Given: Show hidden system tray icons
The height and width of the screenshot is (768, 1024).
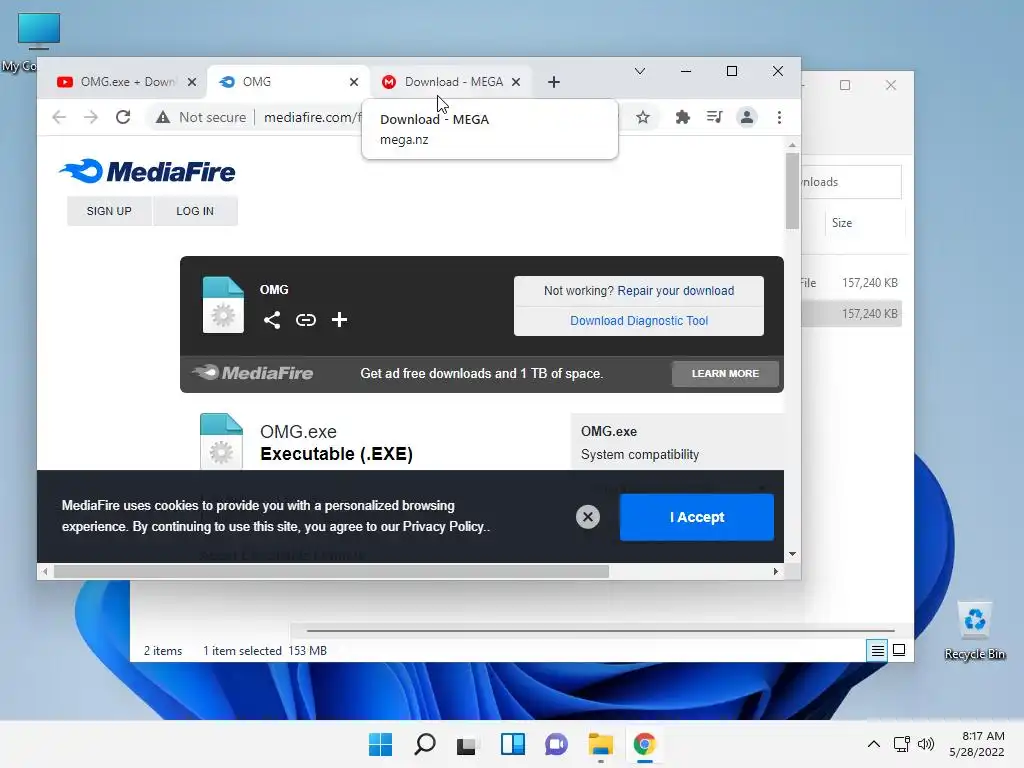Looking at the screenshot, I should pyautogui.click(x=874, y=744).
